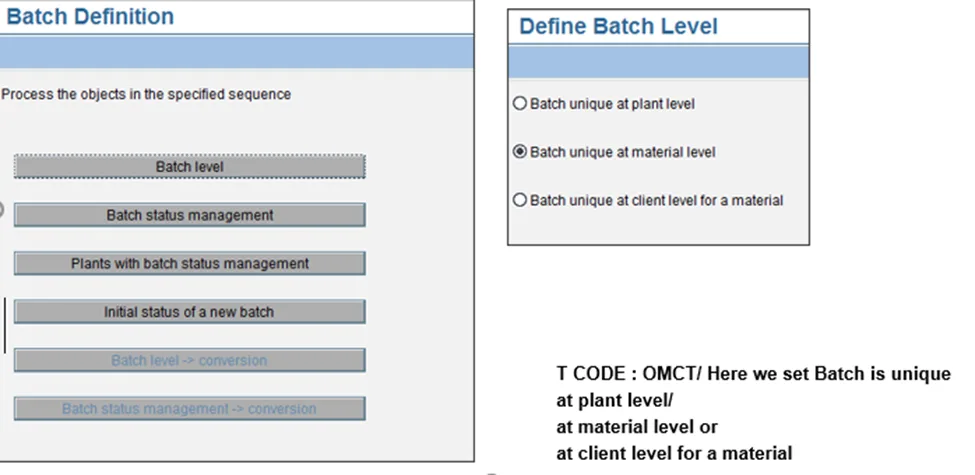Screen dimensions: 975x475
Task: Click the bold "T CODE : OMCT" annotation line
Action: coord(753,373)
